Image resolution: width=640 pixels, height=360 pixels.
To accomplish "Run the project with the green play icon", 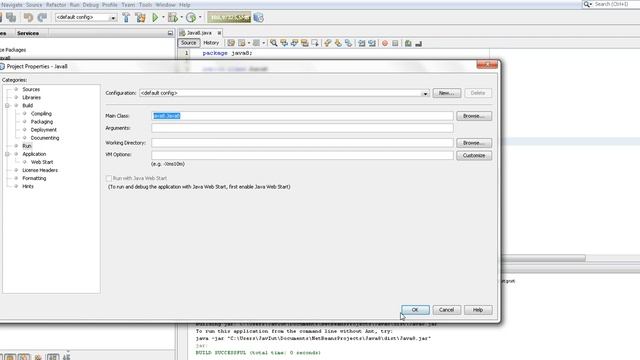I will coord(155,18).
